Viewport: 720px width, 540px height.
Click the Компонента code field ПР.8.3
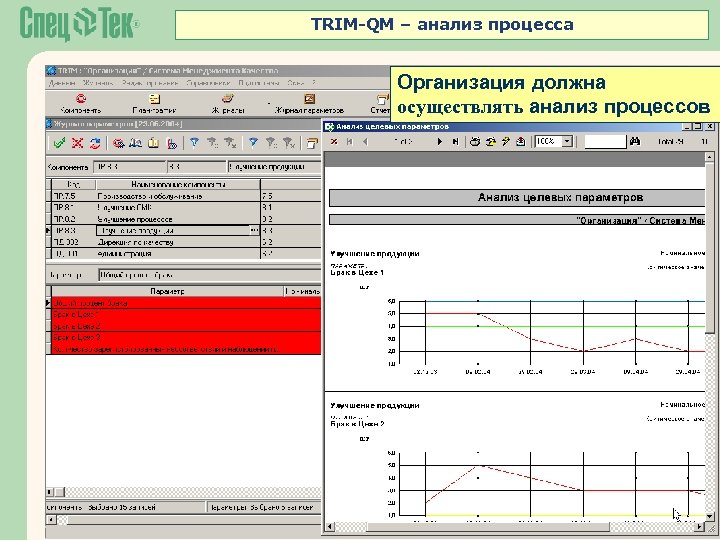tap(129, 167)
